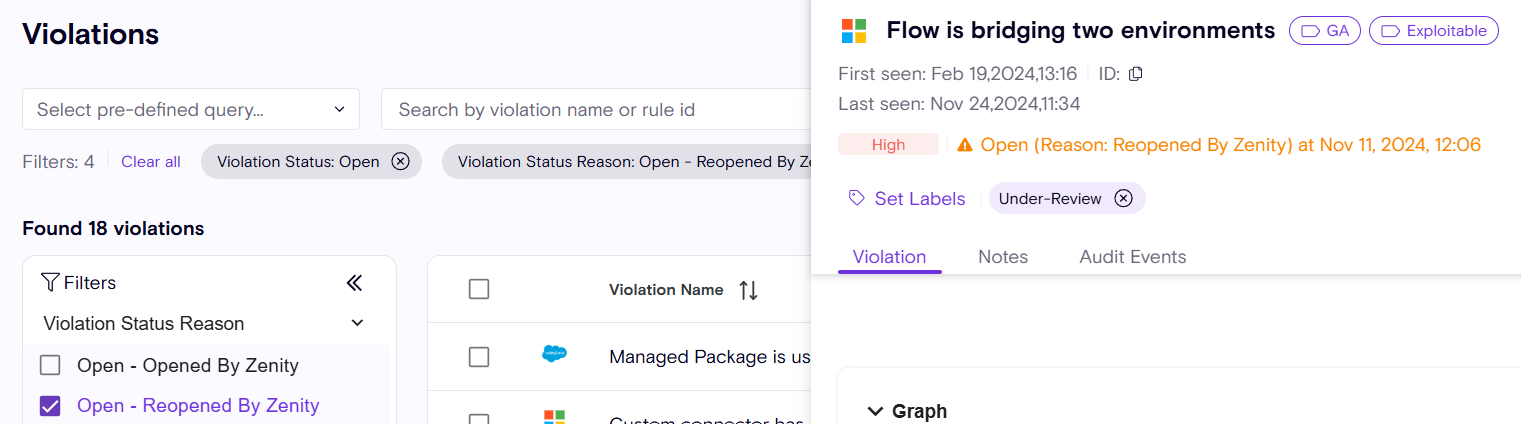Check the Open - Opened By Zenity checkbox
Screen dimensions: 1521x424
[50, 365]
